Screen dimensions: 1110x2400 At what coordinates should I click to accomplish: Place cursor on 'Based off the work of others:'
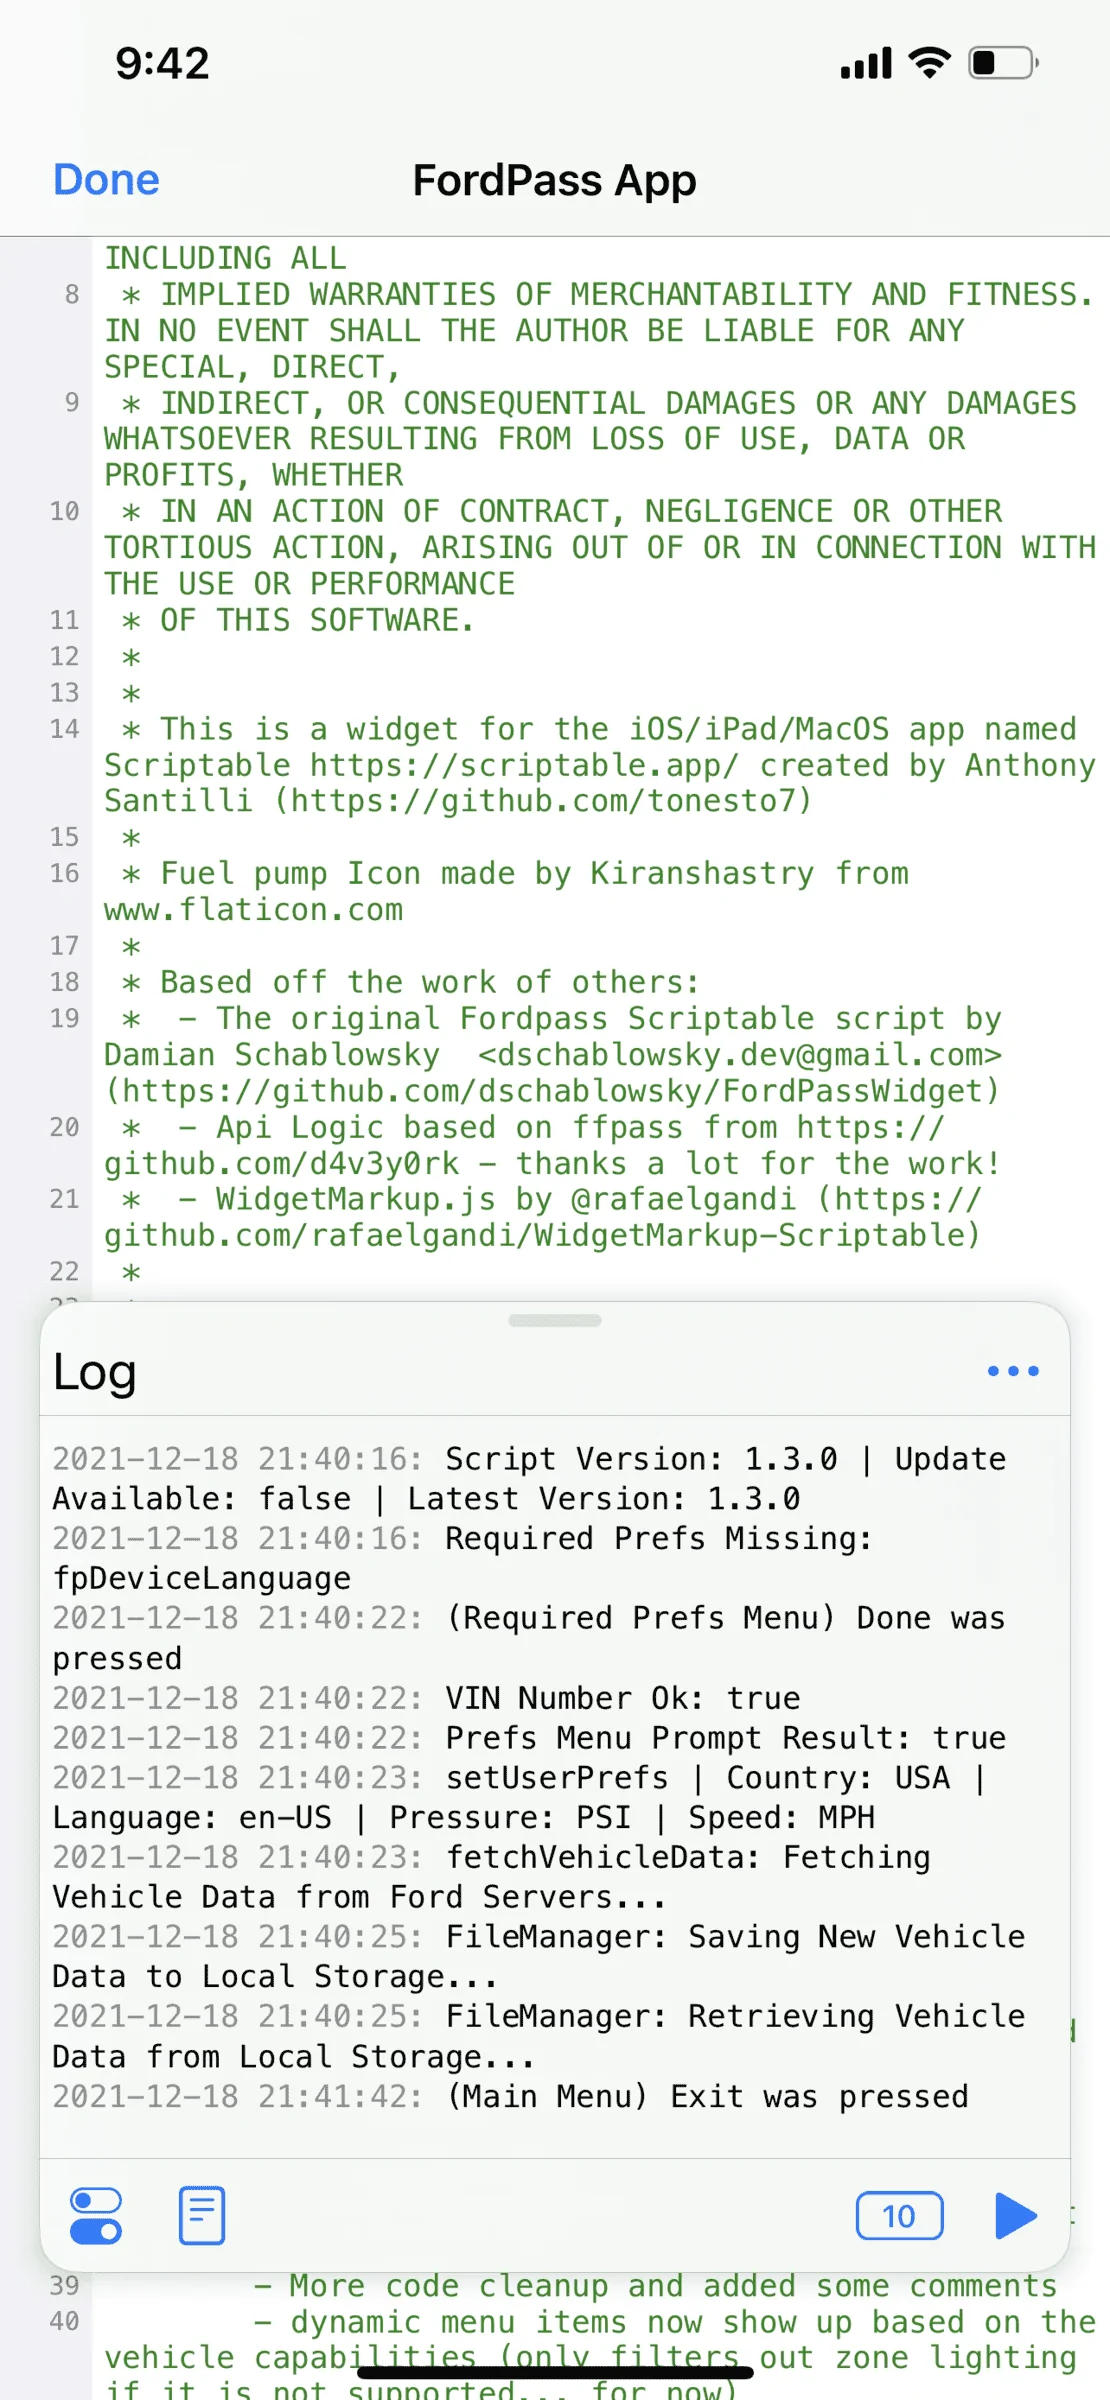(x=430, y=982)
